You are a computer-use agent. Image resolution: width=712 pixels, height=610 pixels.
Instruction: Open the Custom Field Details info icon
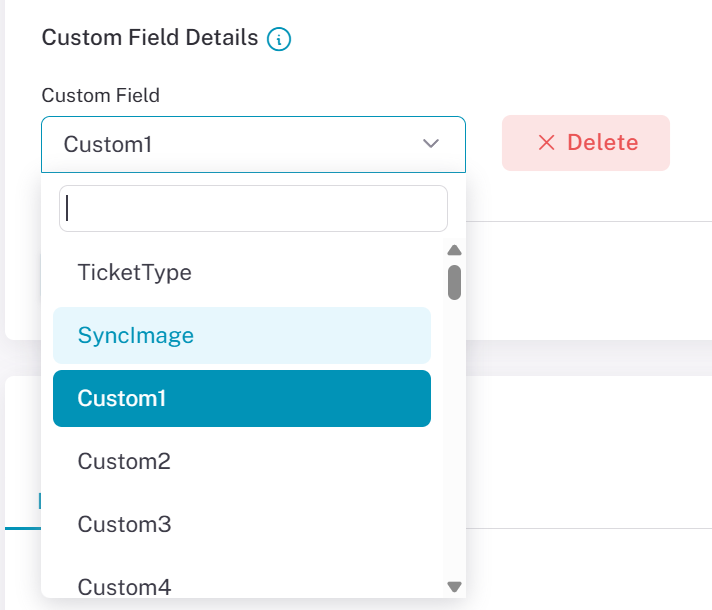pos(278,39)
